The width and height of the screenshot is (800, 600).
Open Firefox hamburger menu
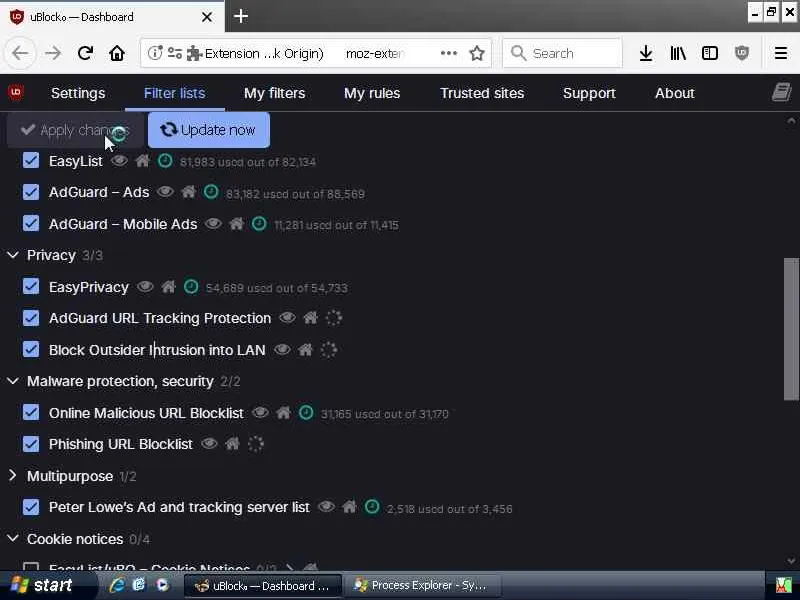(781, 53)
